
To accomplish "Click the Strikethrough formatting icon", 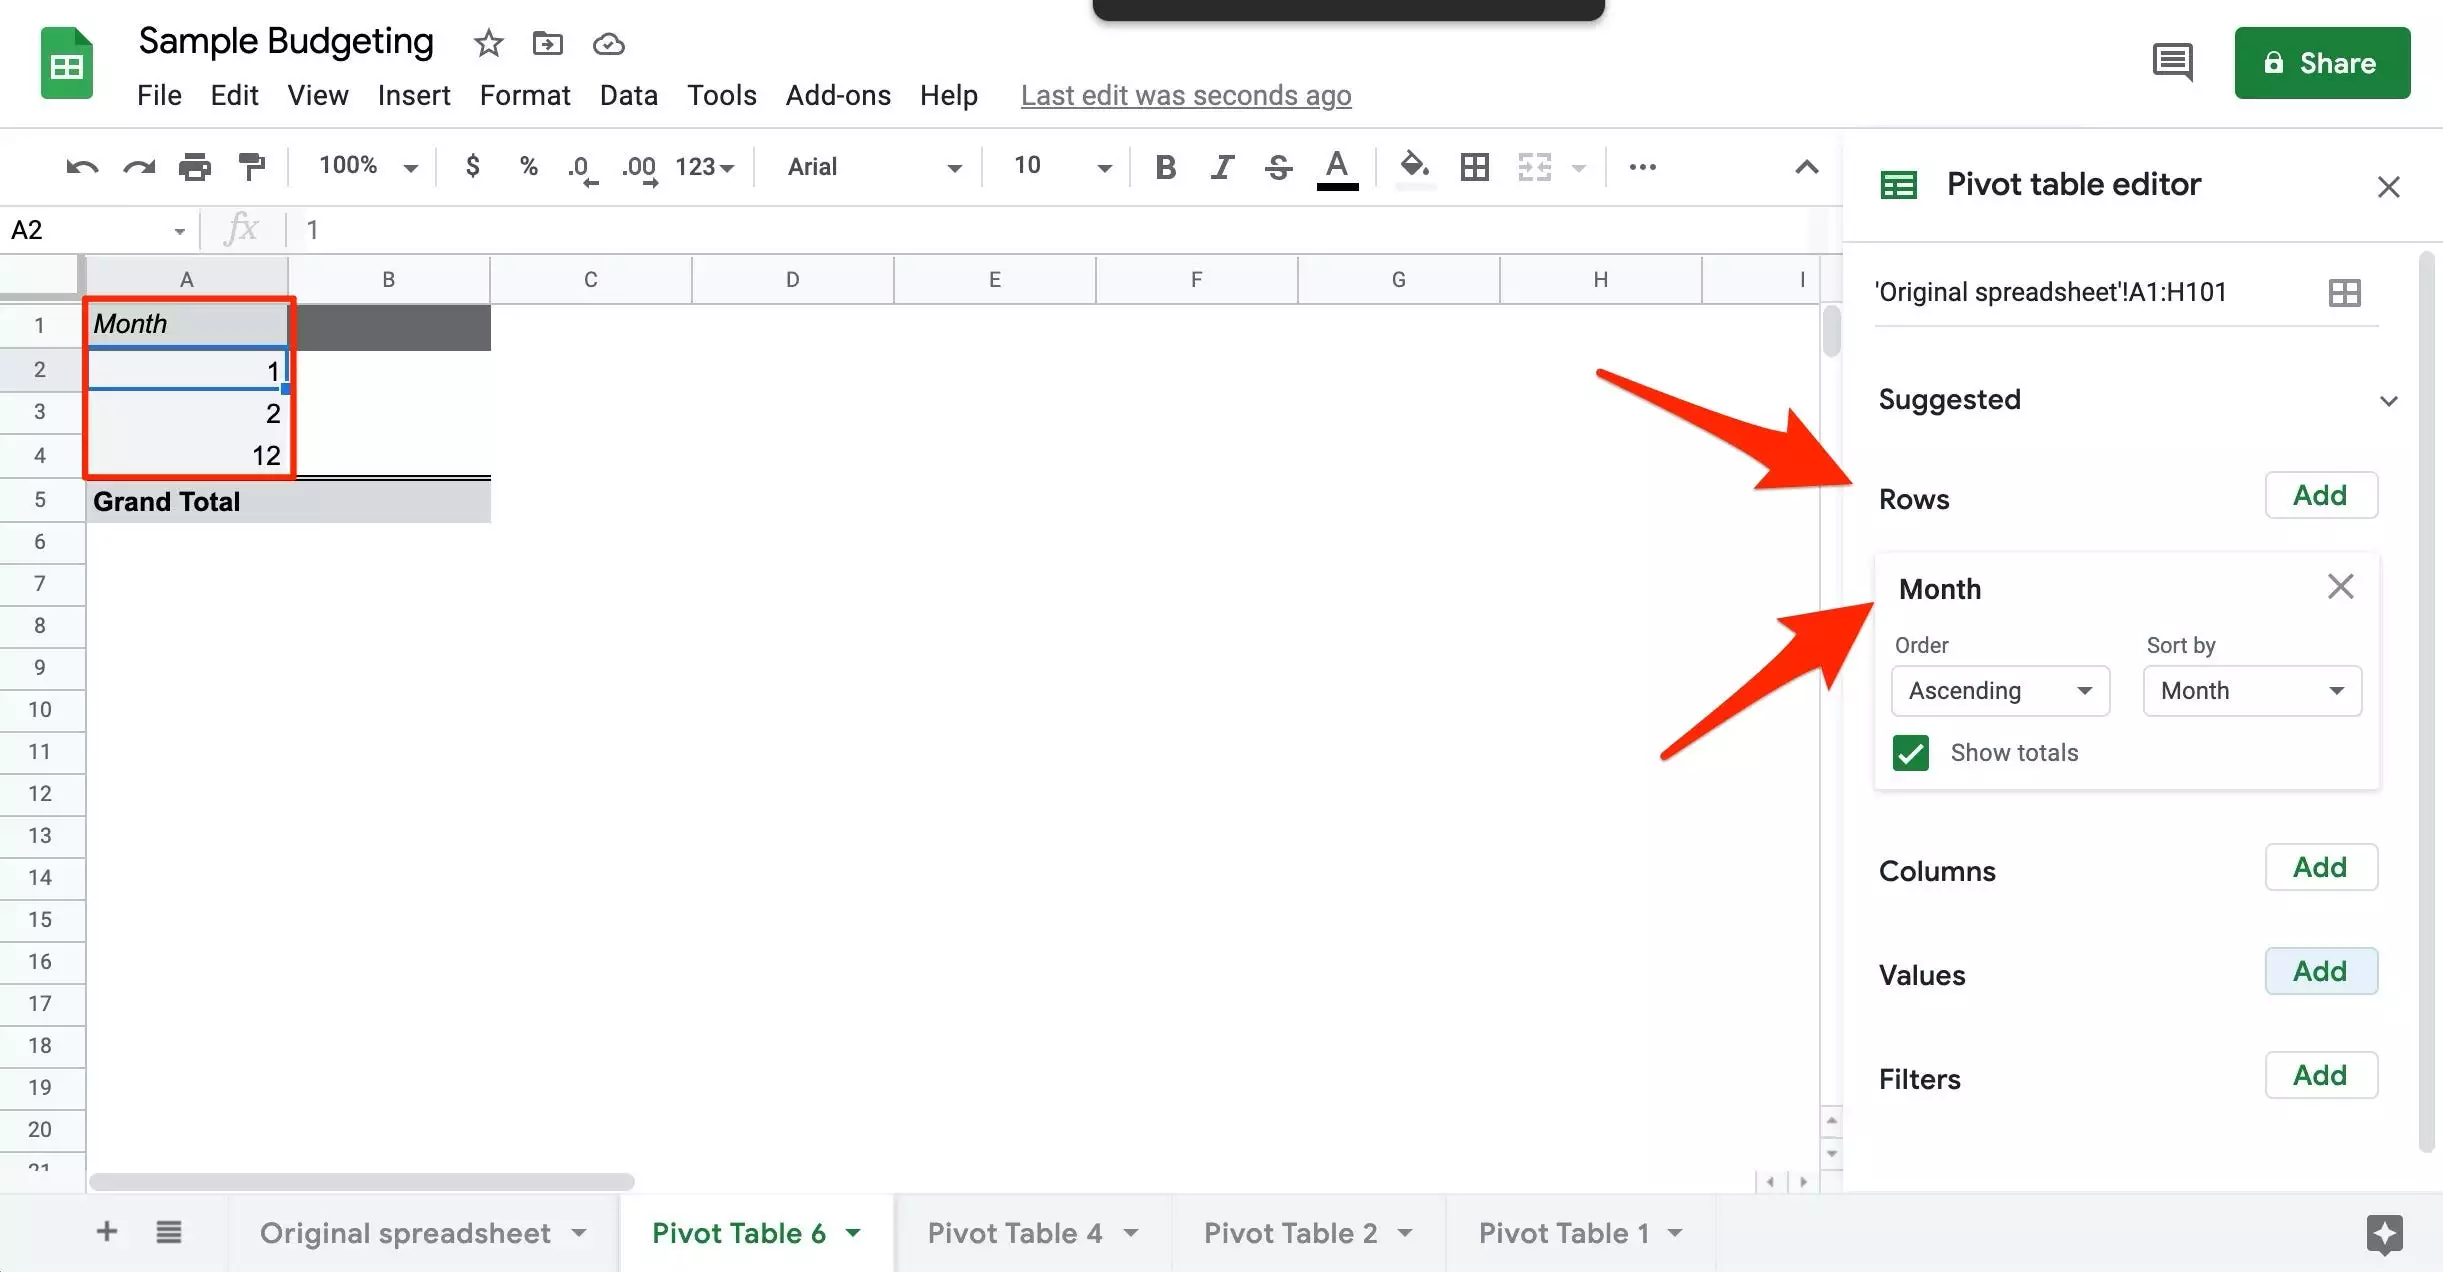I will (1278, 167).
